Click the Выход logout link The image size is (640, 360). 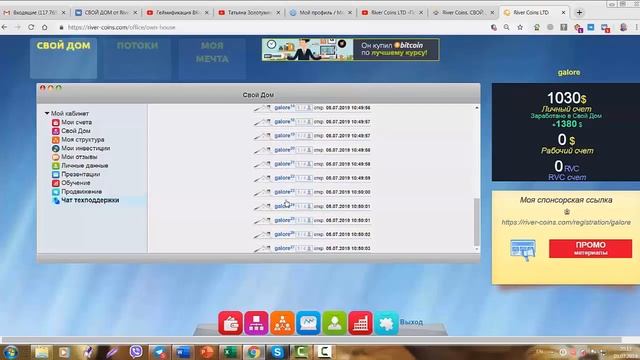[411, 322]
